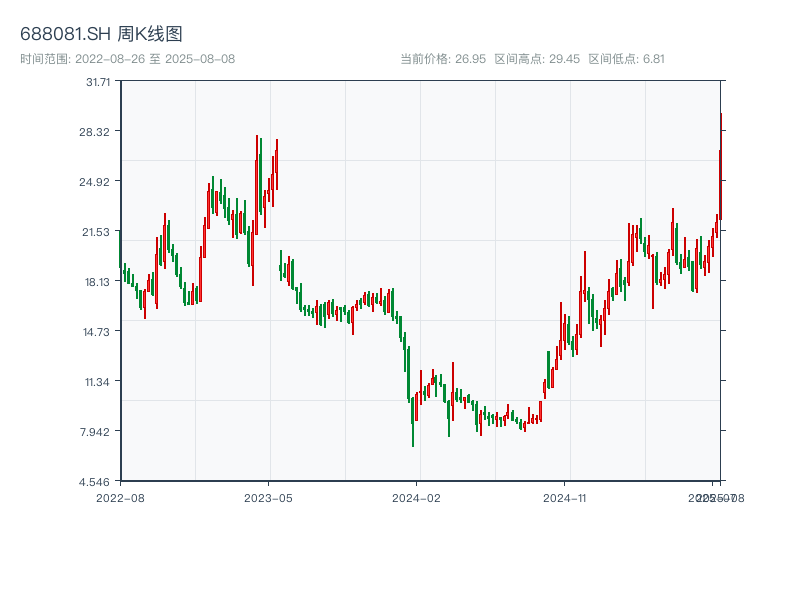
Task: Click the 区间低点 6.81 label
Action: coord(627,59)
